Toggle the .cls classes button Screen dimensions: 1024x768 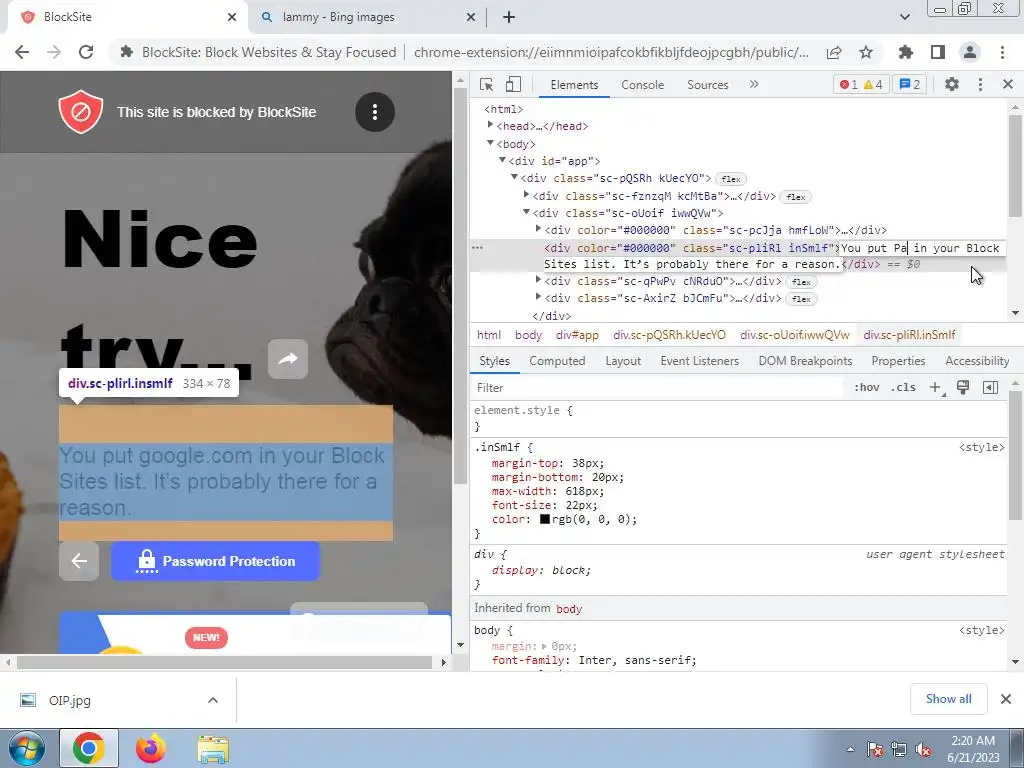pyautogui.click(x=903, y=388)
